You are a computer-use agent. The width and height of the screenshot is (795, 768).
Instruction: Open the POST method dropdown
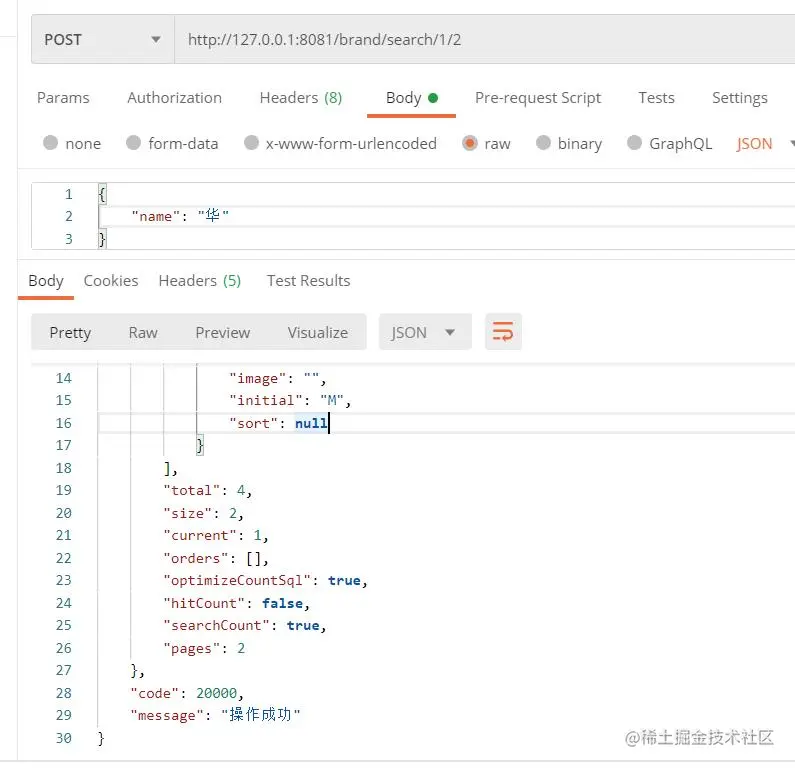[102, 40]
